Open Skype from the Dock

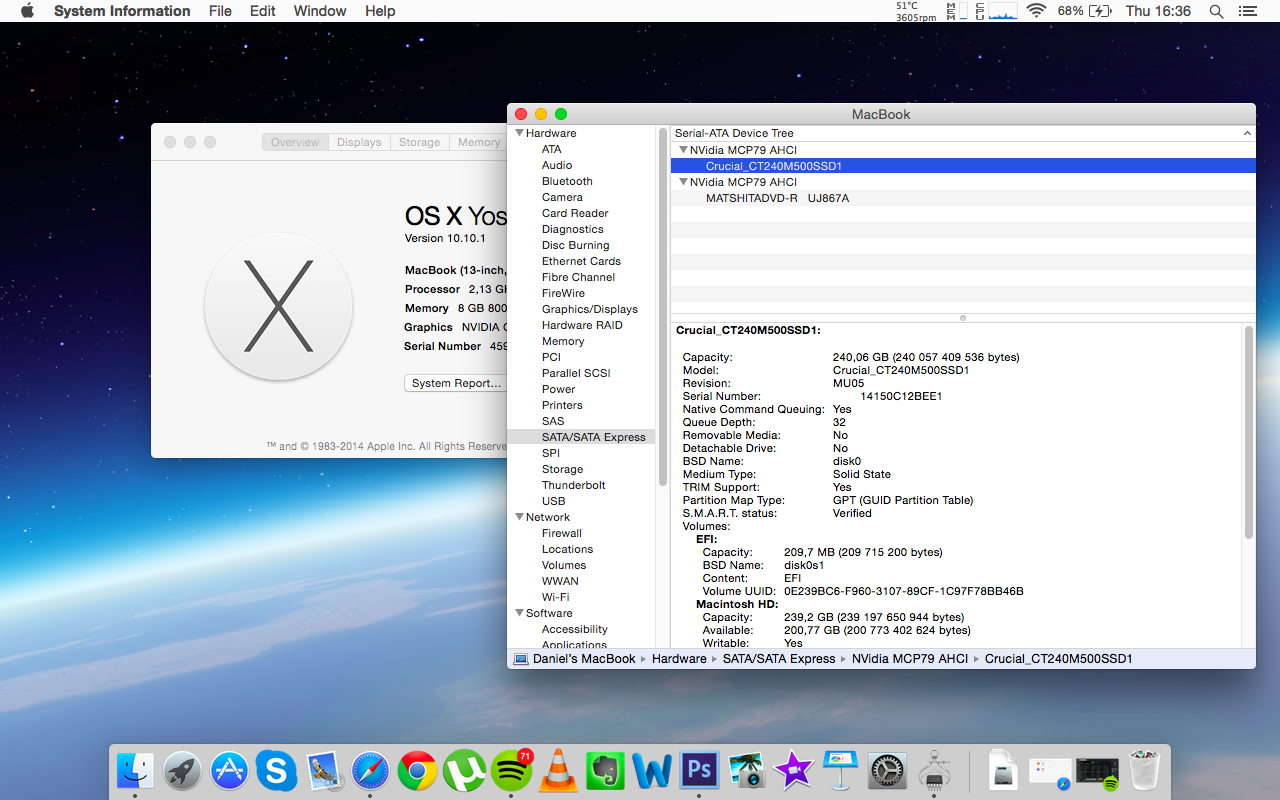click(x=276, y=770)
